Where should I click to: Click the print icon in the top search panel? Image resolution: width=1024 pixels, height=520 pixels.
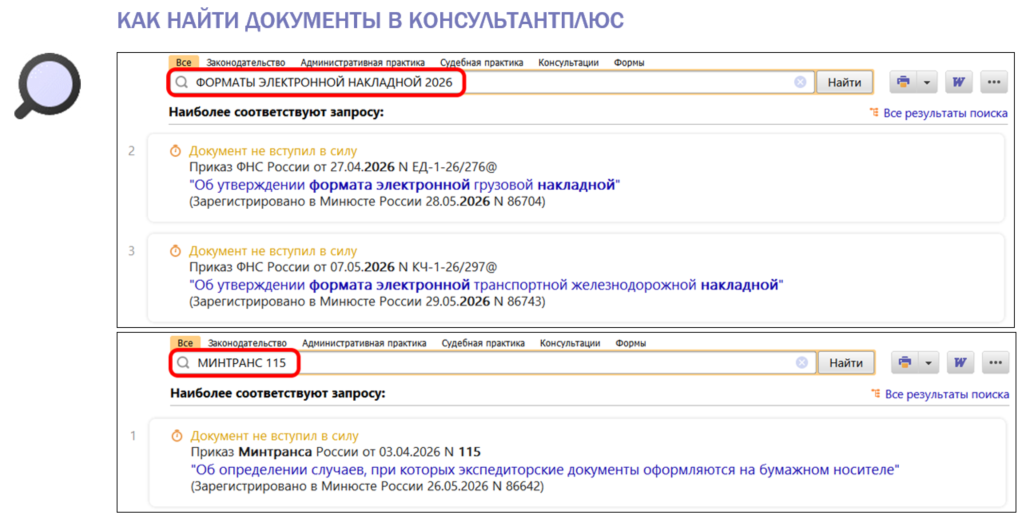tap(903, 82)
